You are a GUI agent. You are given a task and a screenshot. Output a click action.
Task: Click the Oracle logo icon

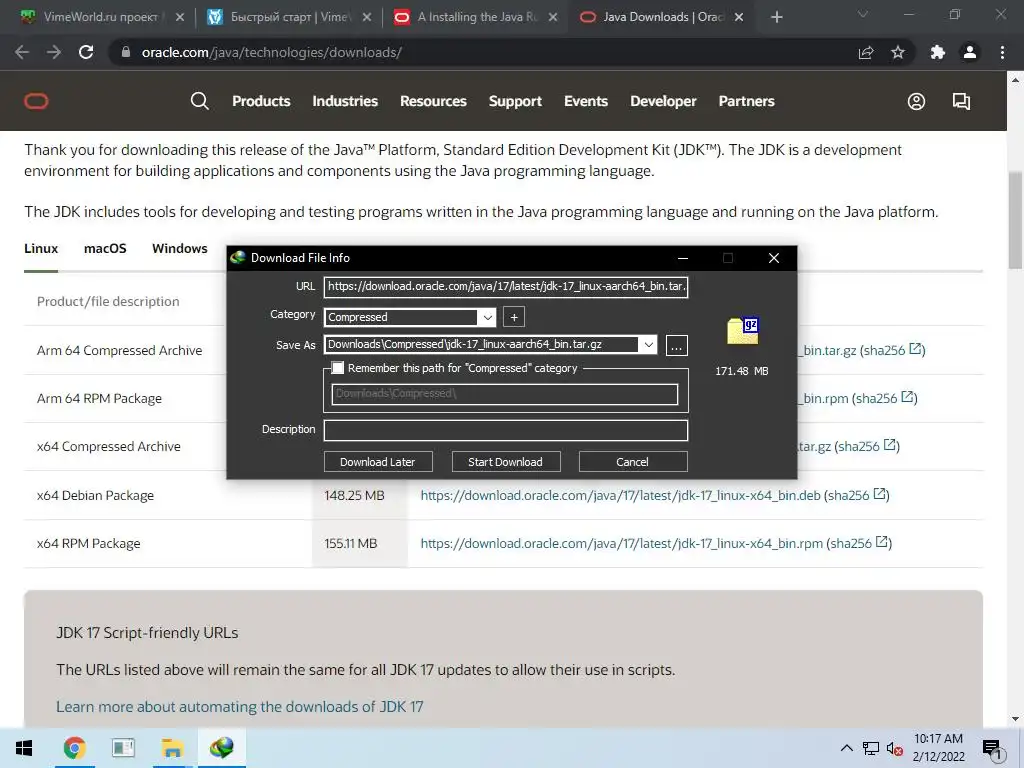37,101
